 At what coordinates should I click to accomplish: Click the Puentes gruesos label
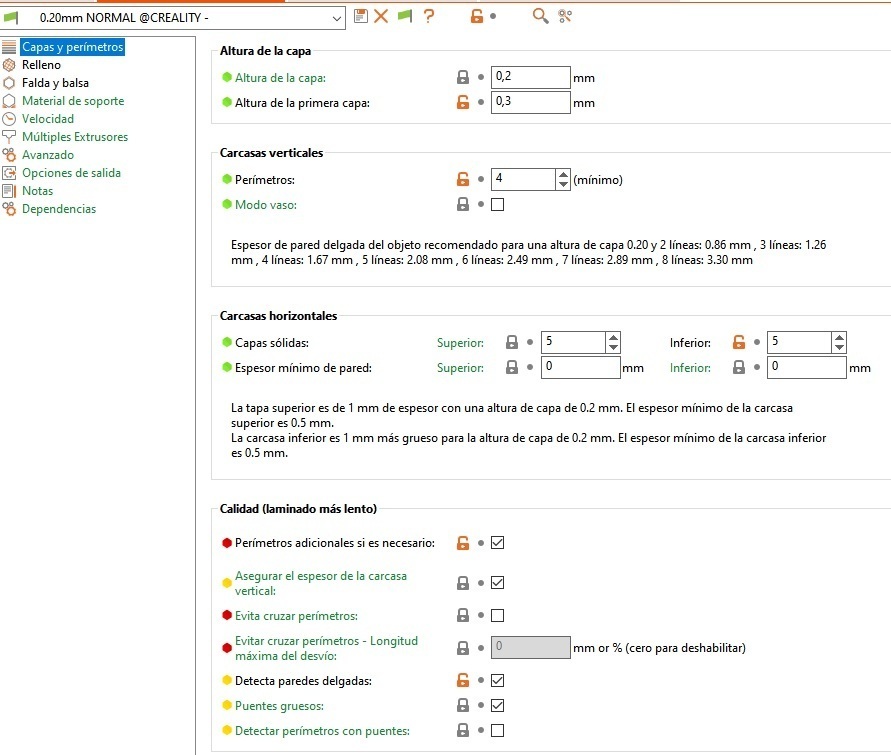tap(279, 706)
